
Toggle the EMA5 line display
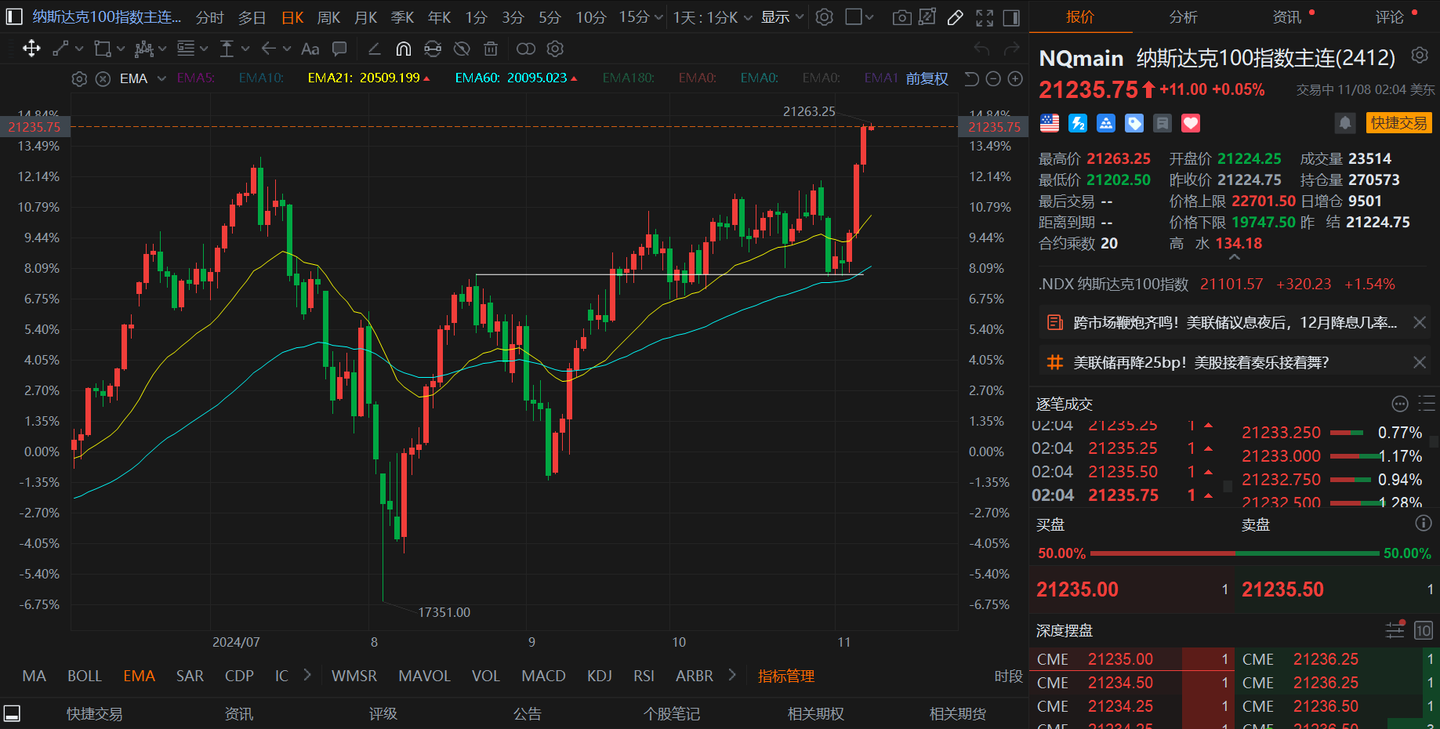pyautogui.click(x=195, y=78)
